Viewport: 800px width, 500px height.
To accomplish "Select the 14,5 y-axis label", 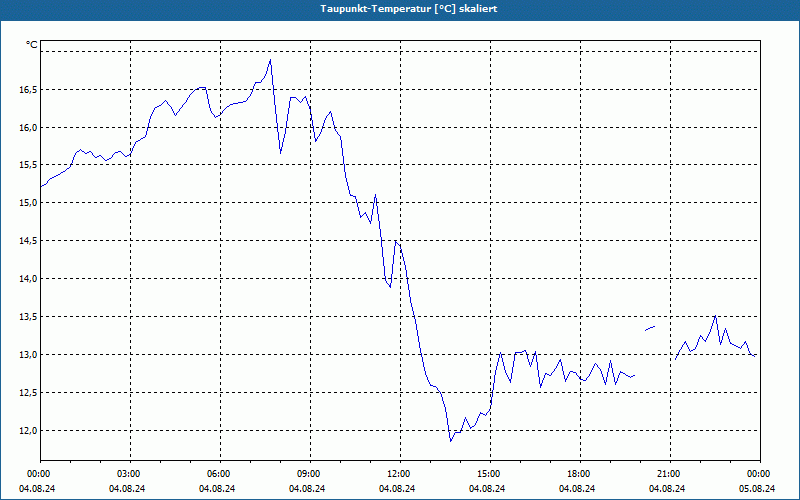I will (x=29, y=241).
